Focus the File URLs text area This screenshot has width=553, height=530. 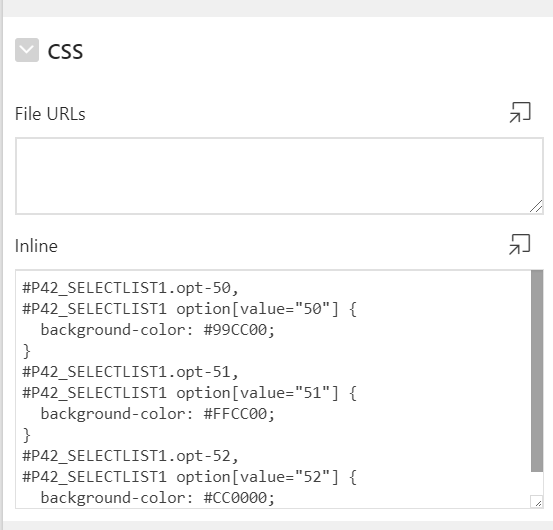click(x=279, y=176)
